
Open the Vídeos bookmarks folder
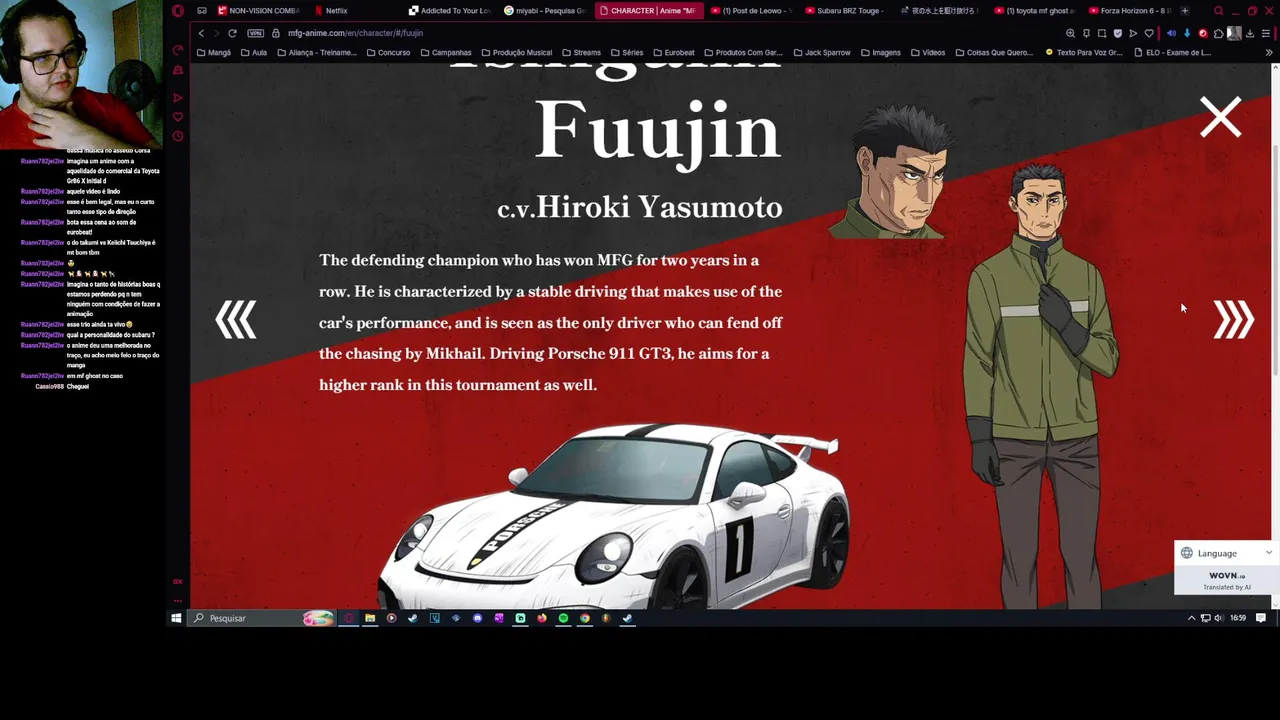(x=928, y=52)
